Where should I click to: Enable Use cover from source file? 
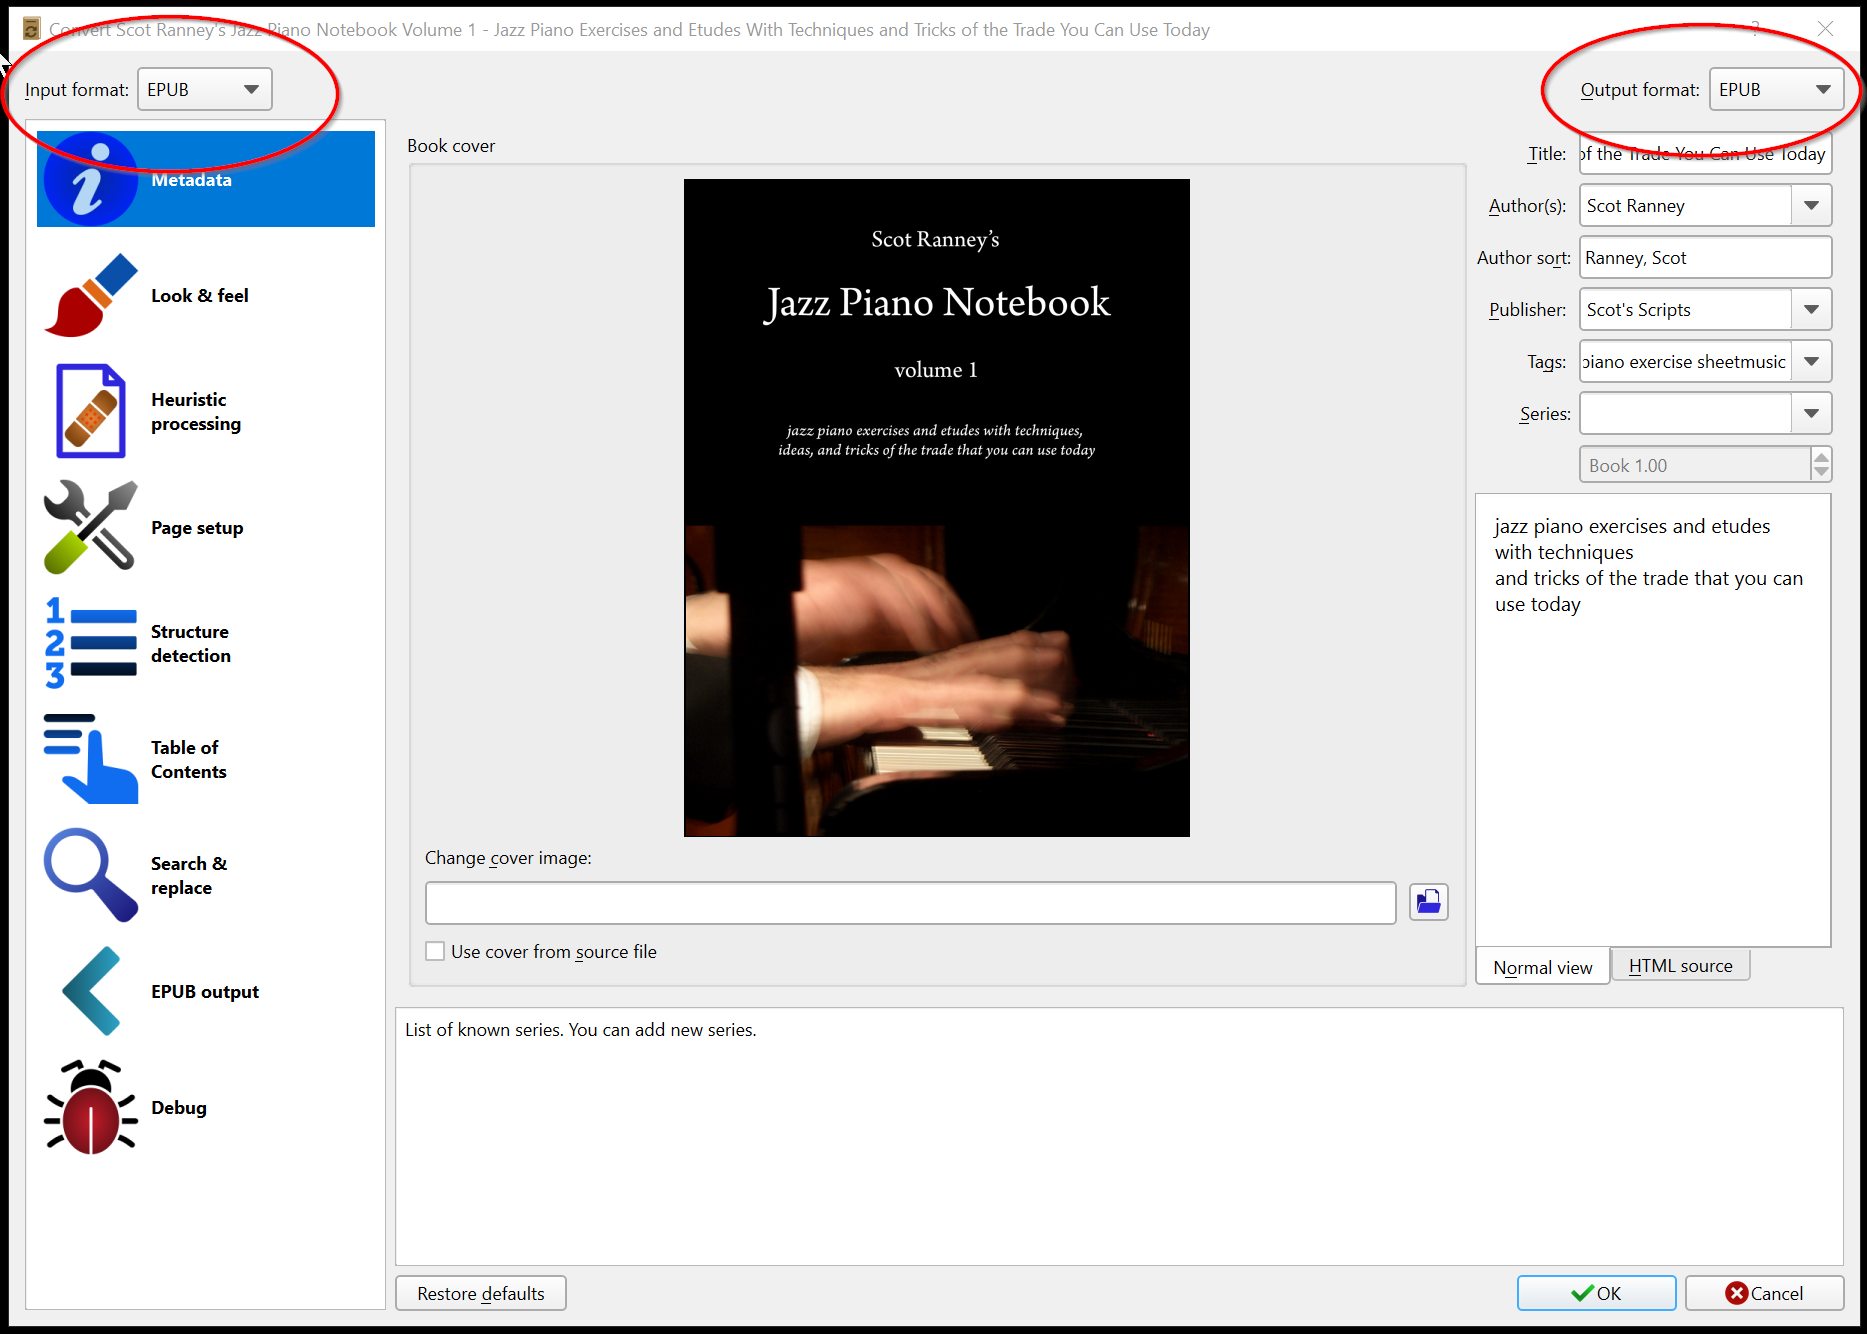pos(436,951)
